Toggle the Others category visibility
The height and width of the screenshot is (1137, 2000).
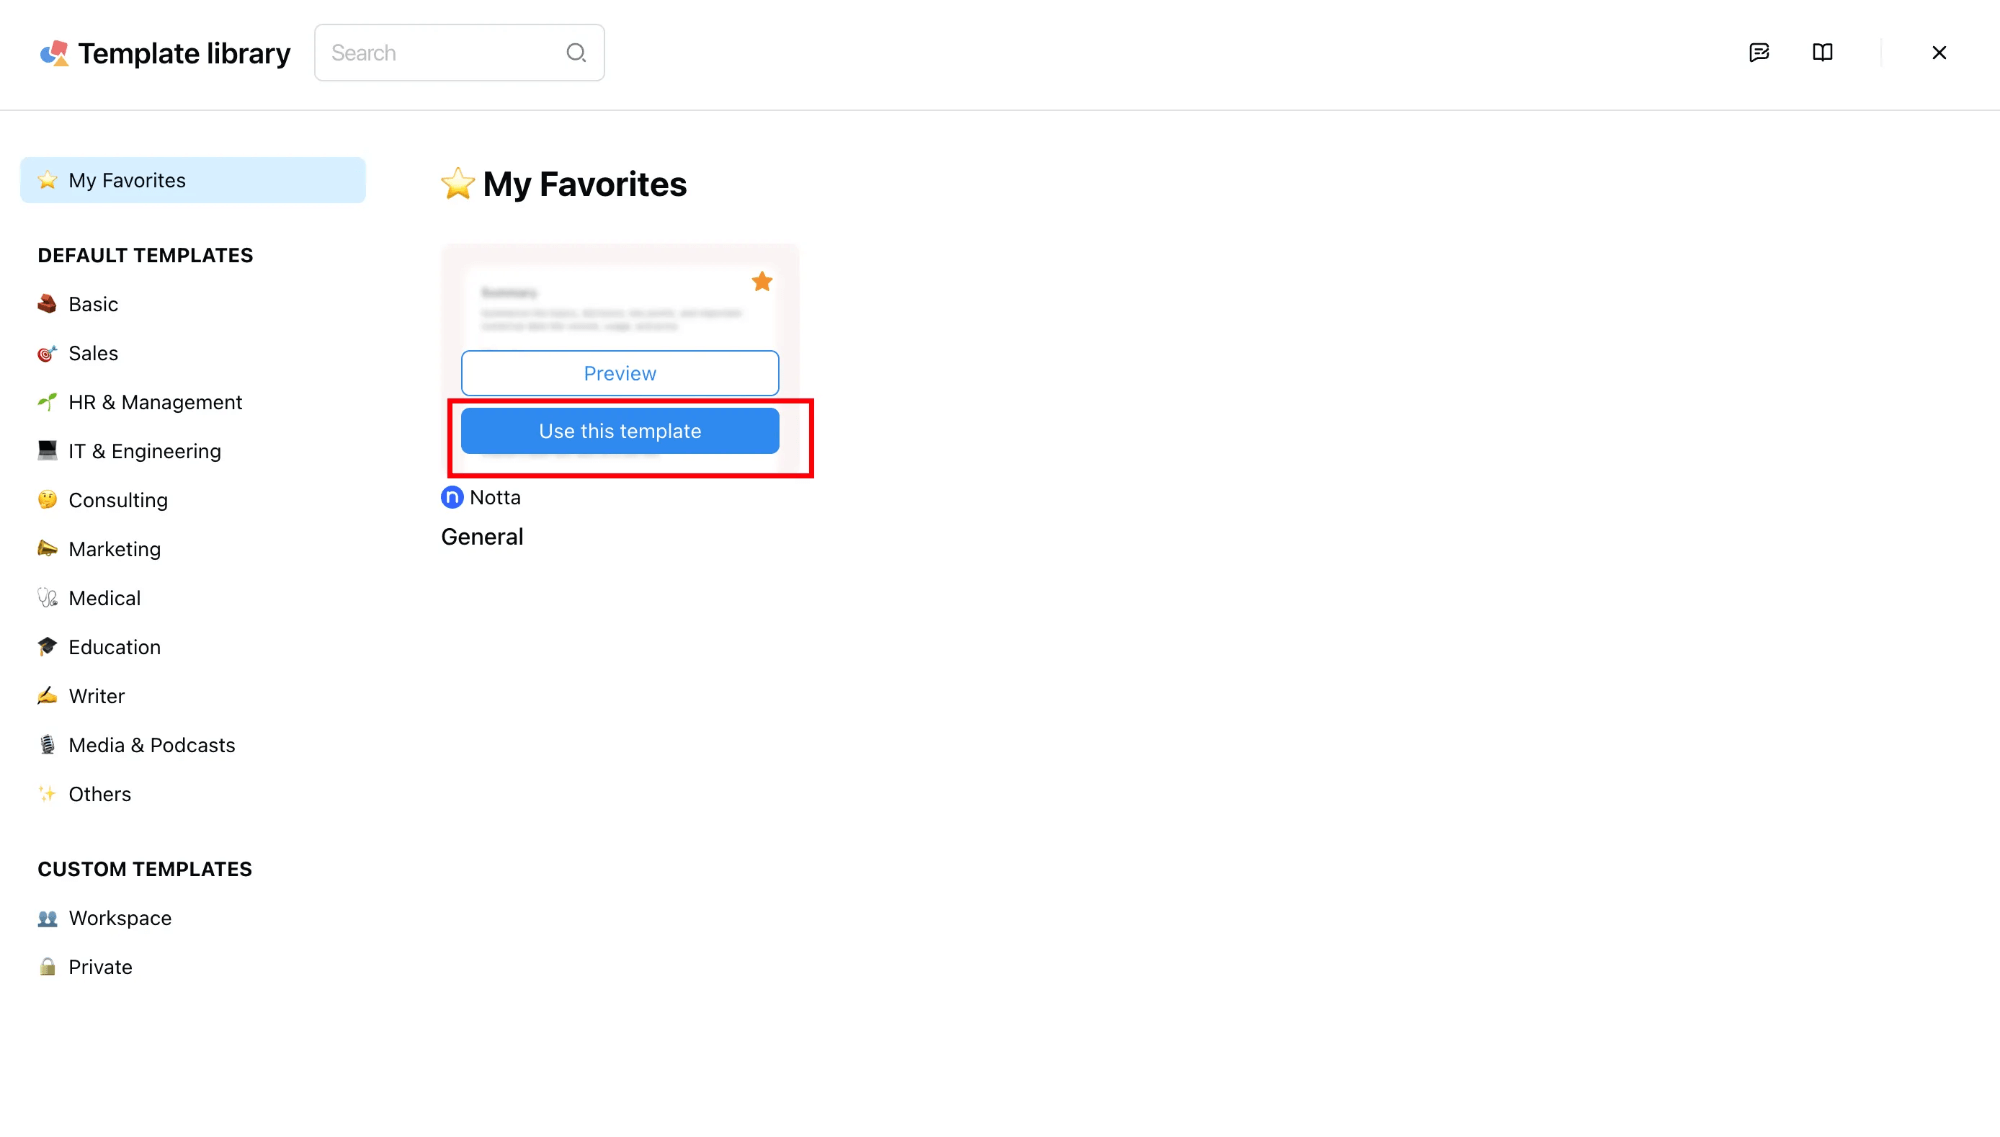coord(100,794)
